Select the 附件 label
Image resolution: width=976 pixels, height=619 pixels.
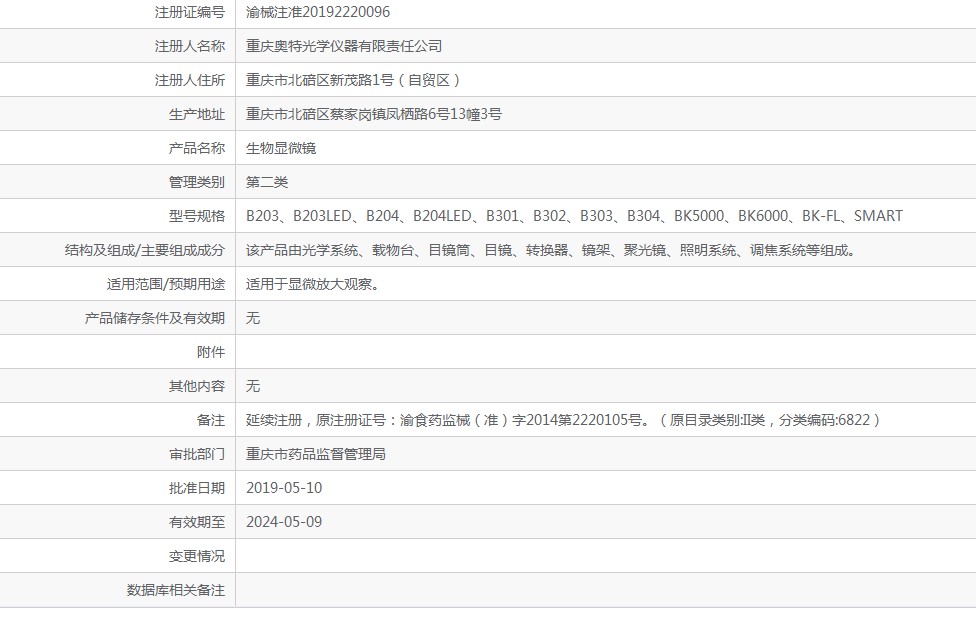[210, 352]
